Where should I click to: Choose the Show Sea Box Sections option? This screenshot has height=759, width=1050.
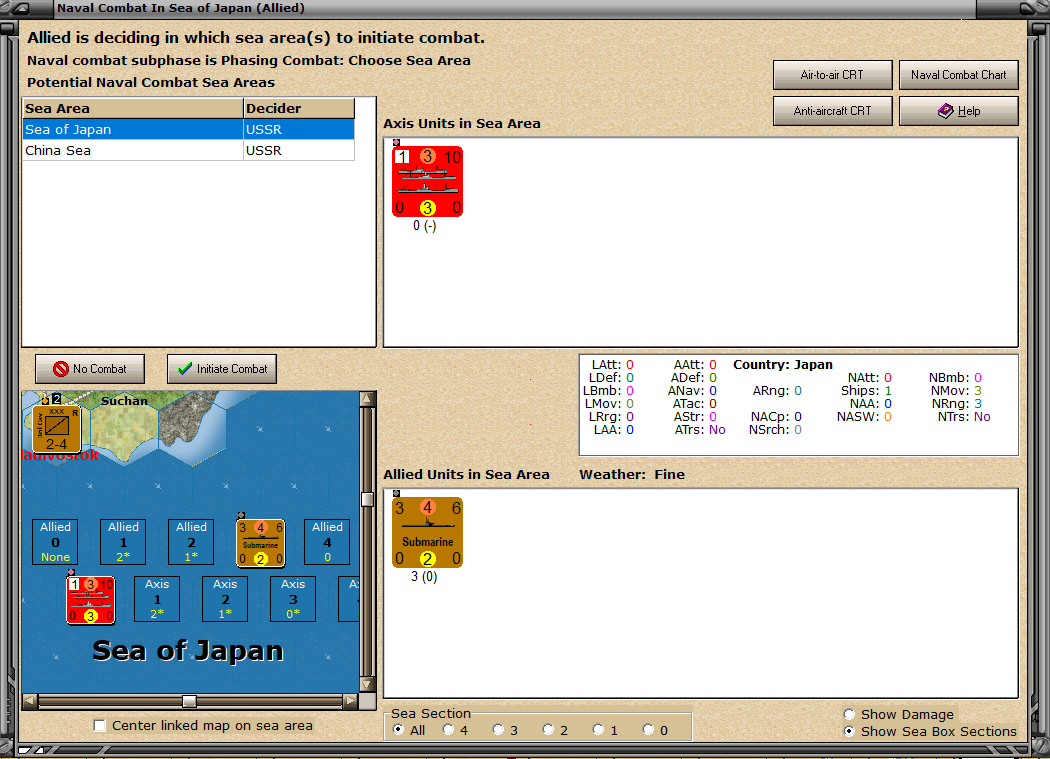click(x=849, y=732)
